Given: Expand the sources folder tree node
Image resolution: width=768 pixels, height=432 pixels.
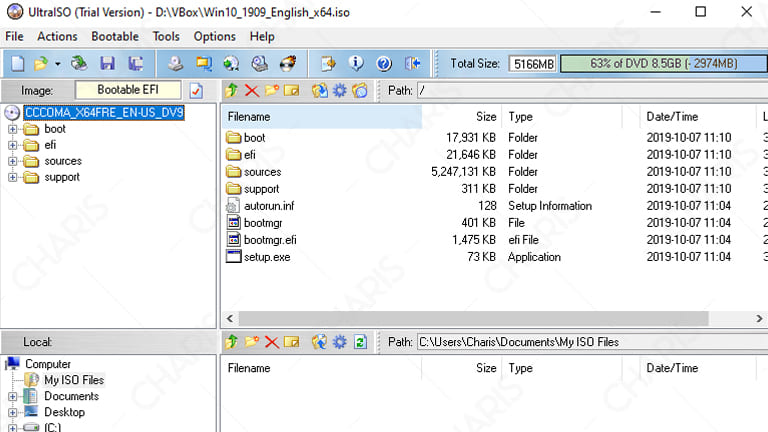Looking at the screenshot, I should 13,162.
